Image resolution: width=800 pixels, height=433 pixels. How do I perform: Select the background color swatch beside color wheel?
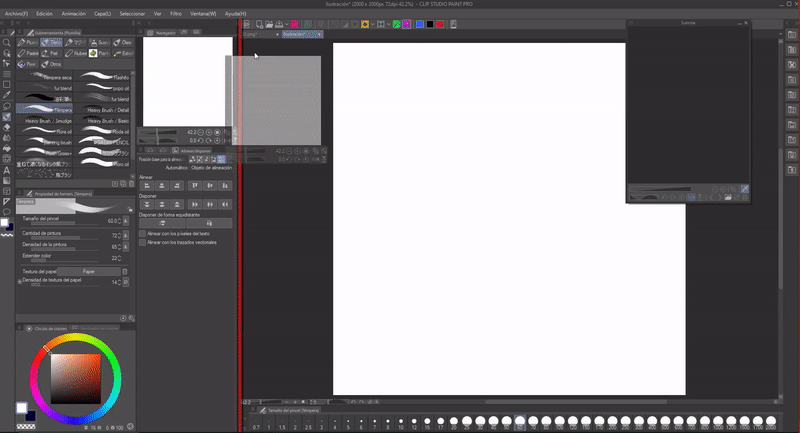31,416
